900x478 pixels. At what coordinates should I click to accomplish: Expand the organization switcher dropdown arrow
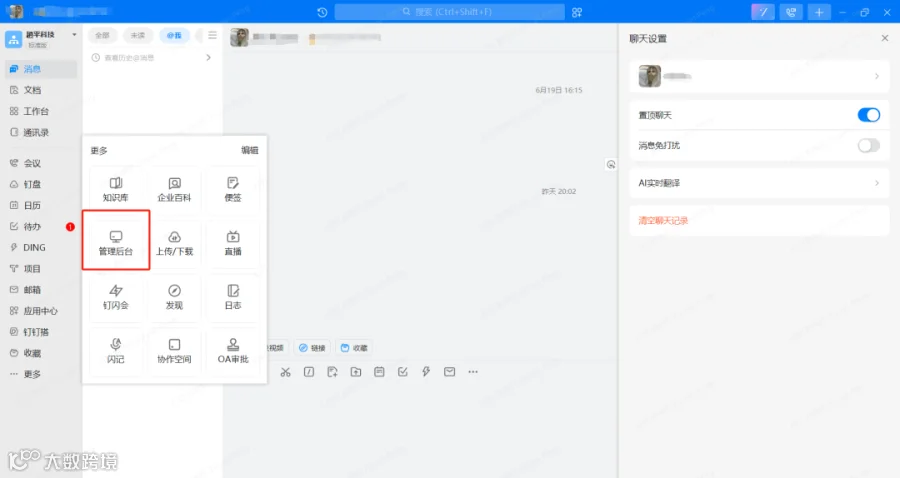pos(74,35)
